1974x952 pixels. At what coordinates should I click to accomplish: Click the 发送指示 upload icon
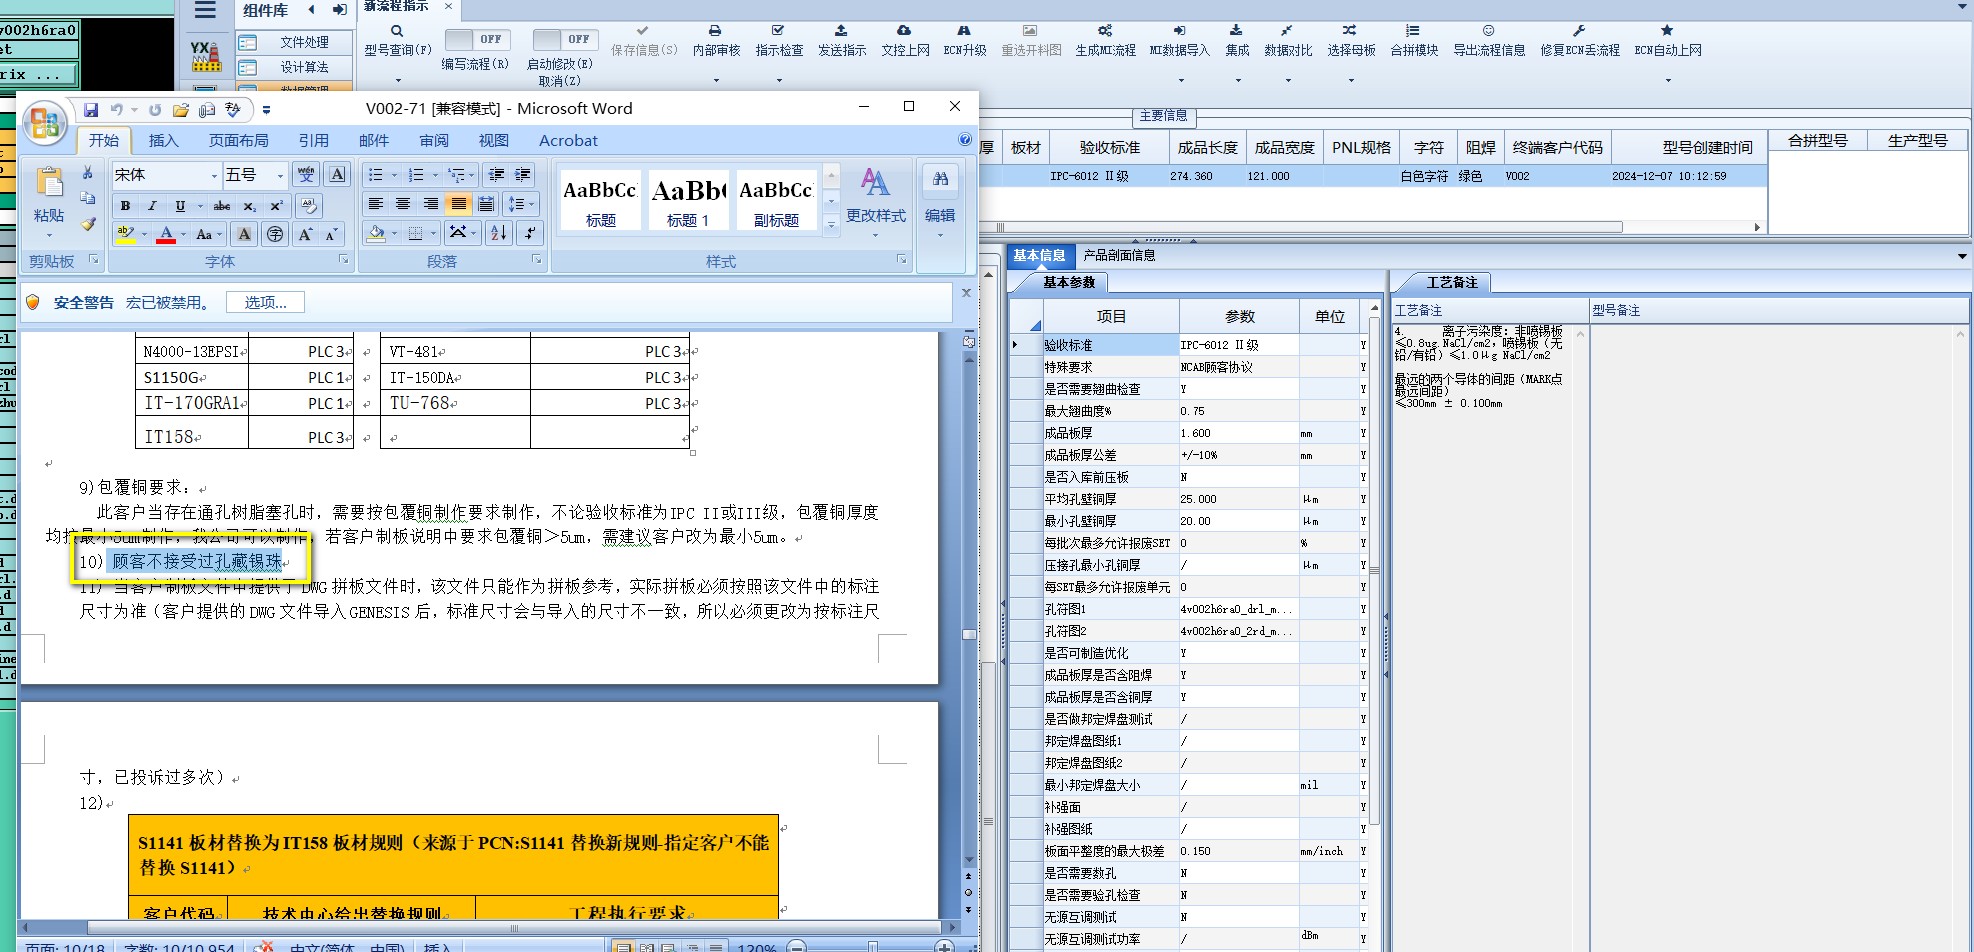point(841,31)
